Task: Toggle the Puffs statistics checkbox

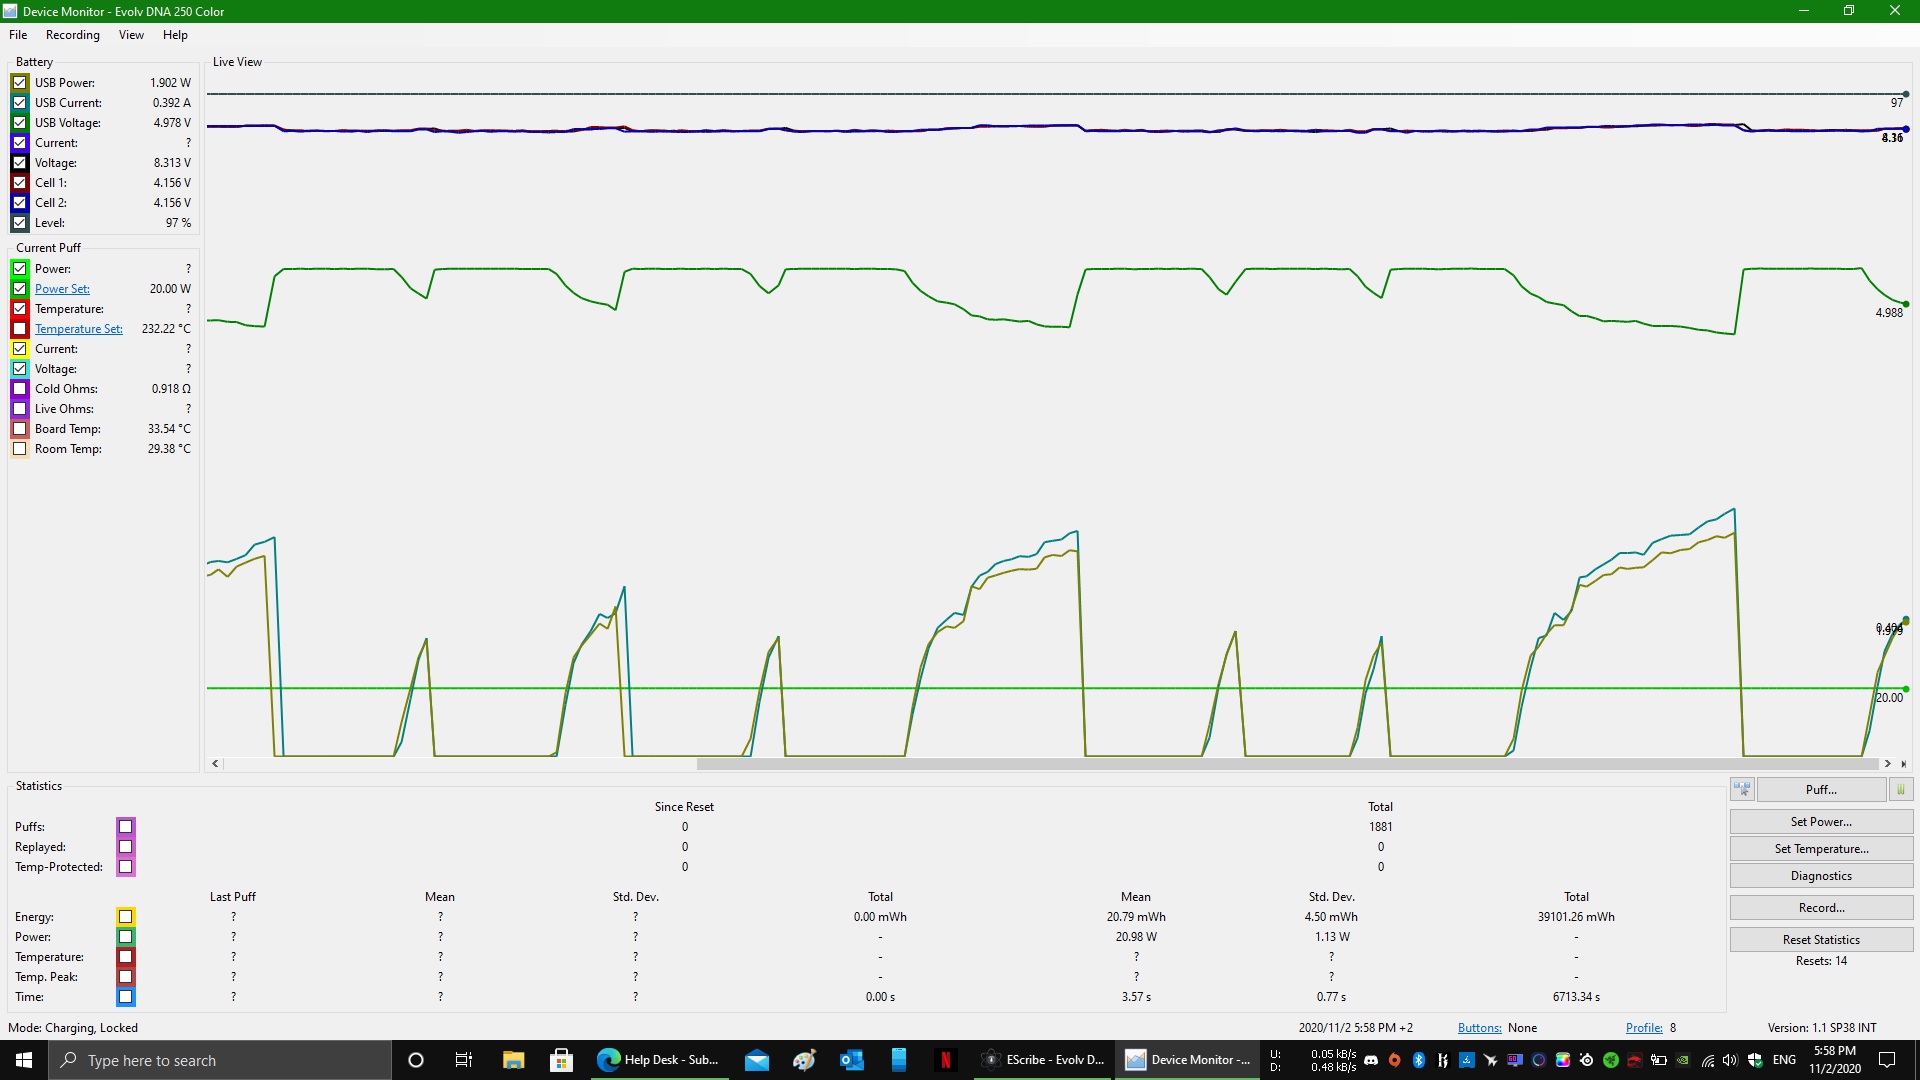Action: [126, 827]
